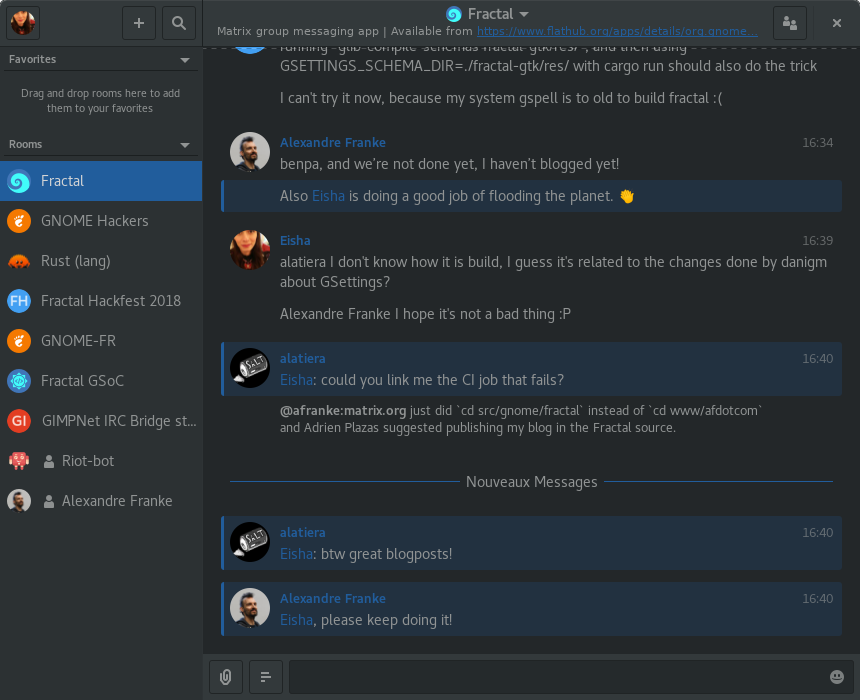Click the GNOME Hackers room icon
Screen dimensions: 860x700
click(x=19, y=221)
